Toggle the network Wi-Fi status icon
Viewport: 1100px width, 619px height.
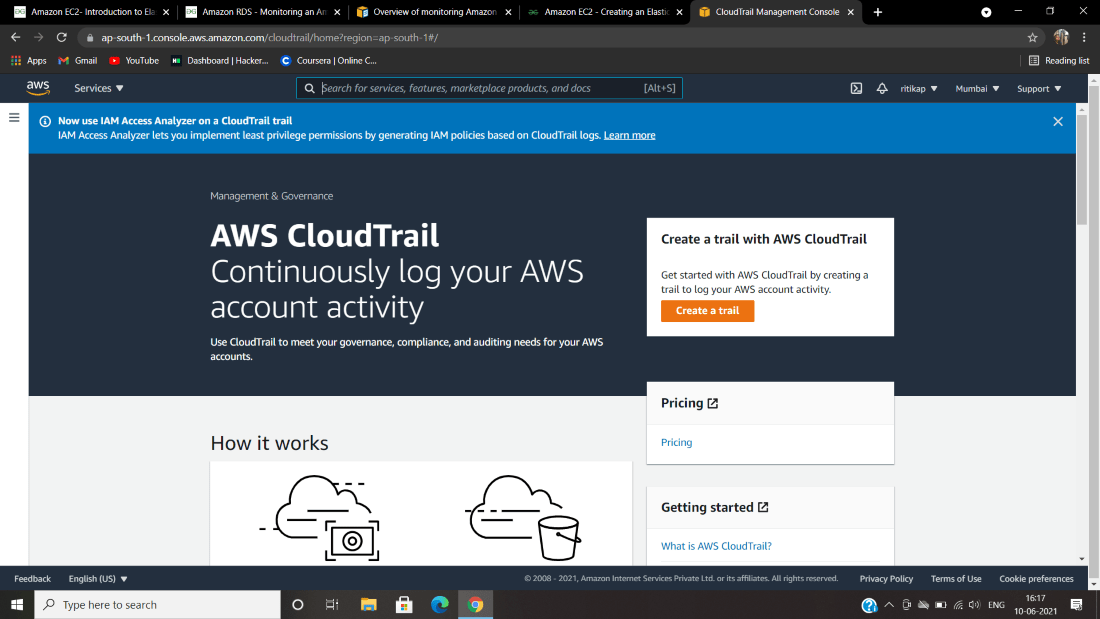point(958,604)
